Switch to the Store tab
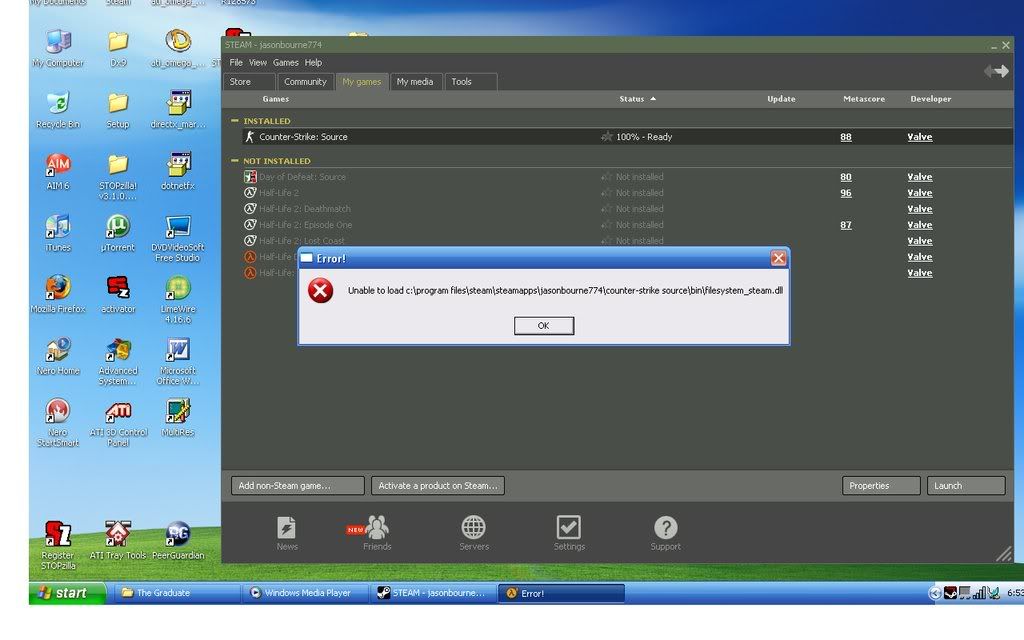 [x=249, y=82]
